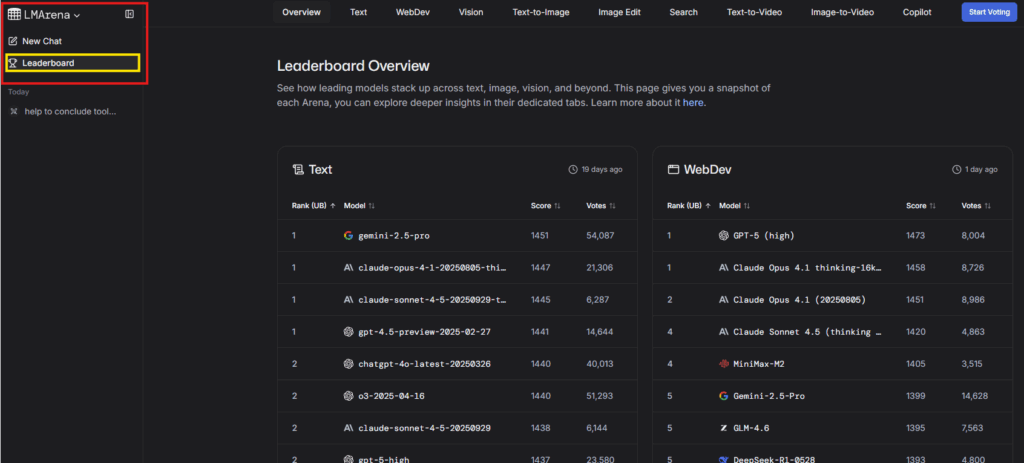This screenshot has height=463, width=1024.
Task: Click the OpenAI icon beside GPT-5 (high)
Action: point(724,235)
